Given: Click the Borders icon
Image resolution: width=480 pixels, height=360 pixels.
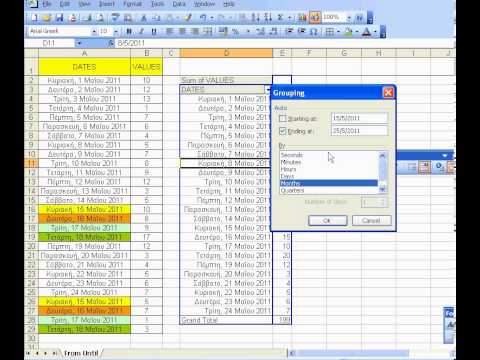Looking at the screenshot, I should click(x=329, y=32).
